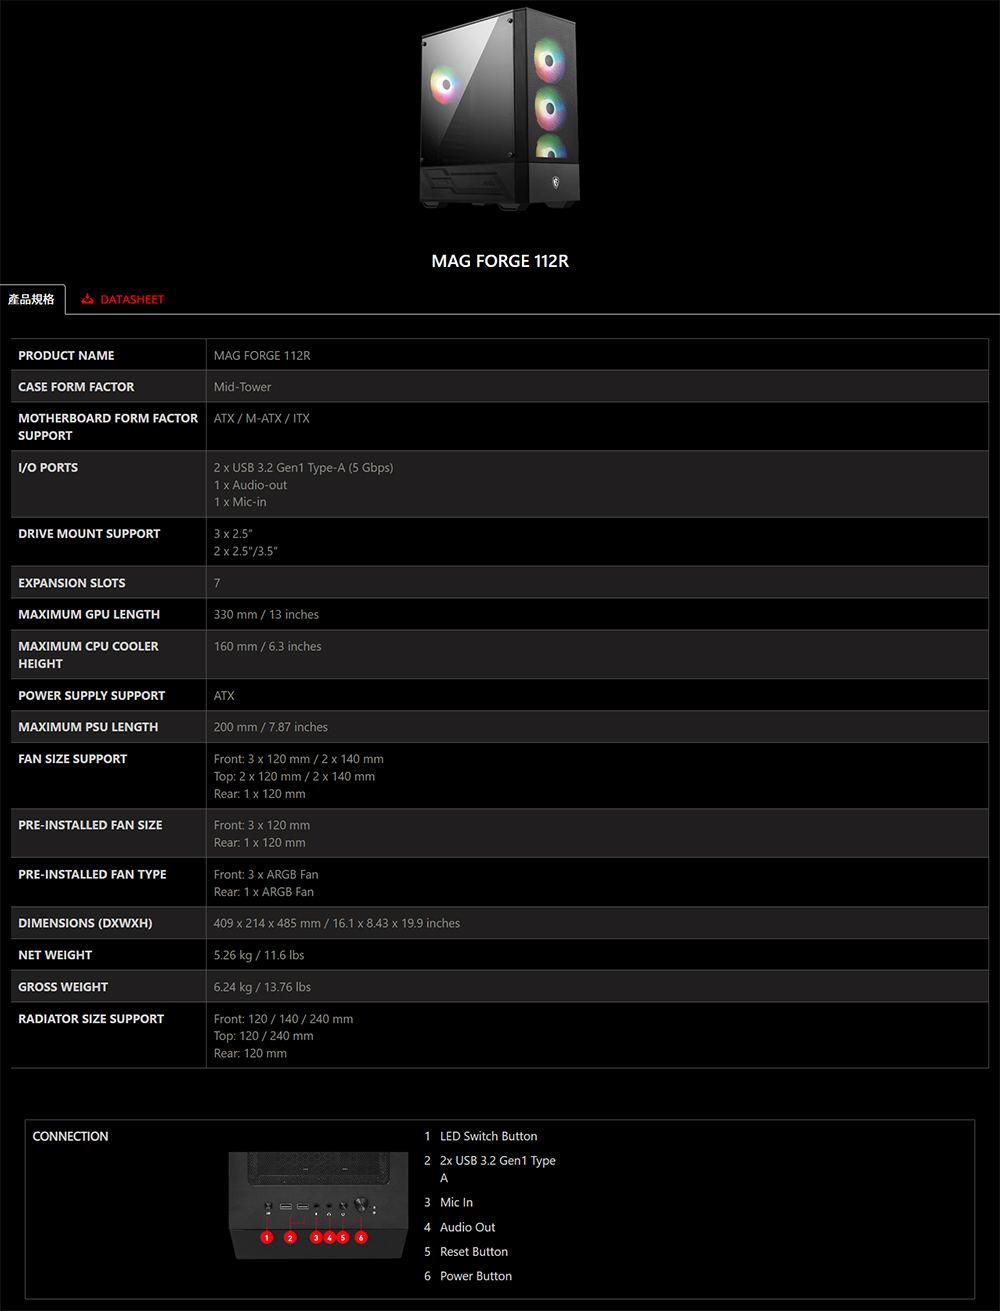The width and height of the screenshot is (1000, 1311).
Task: Click the connection panel front I/O image
Action: tap(319, 1205)
